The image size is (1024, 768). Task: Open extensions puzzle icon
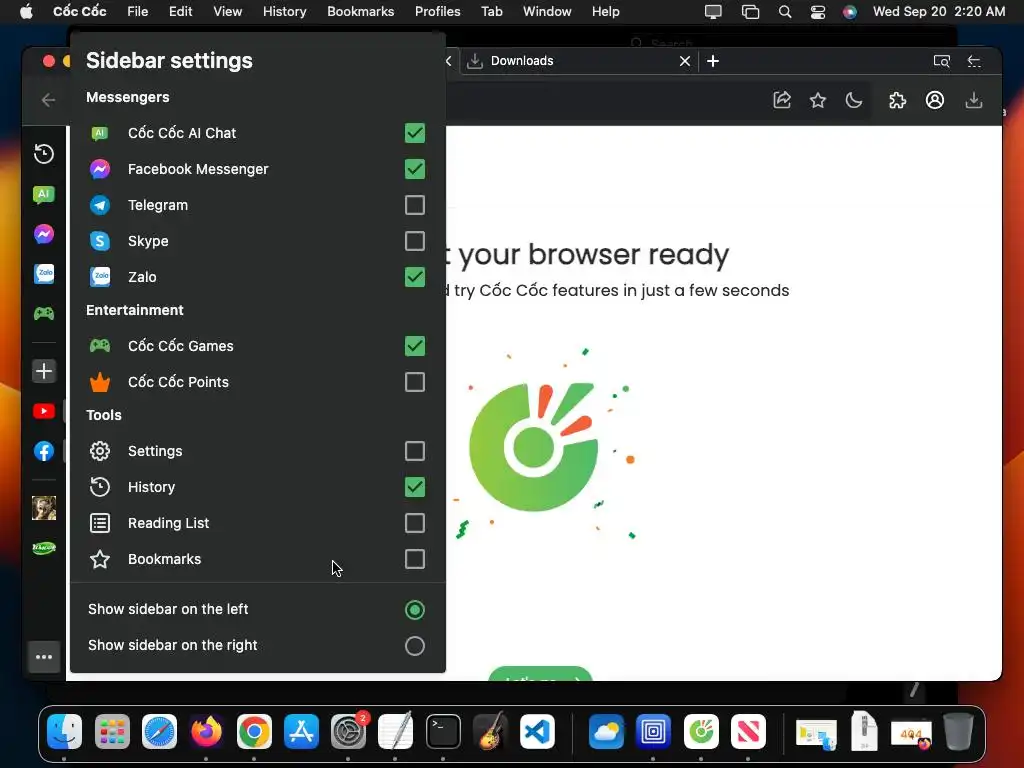(x=897, y=100)
